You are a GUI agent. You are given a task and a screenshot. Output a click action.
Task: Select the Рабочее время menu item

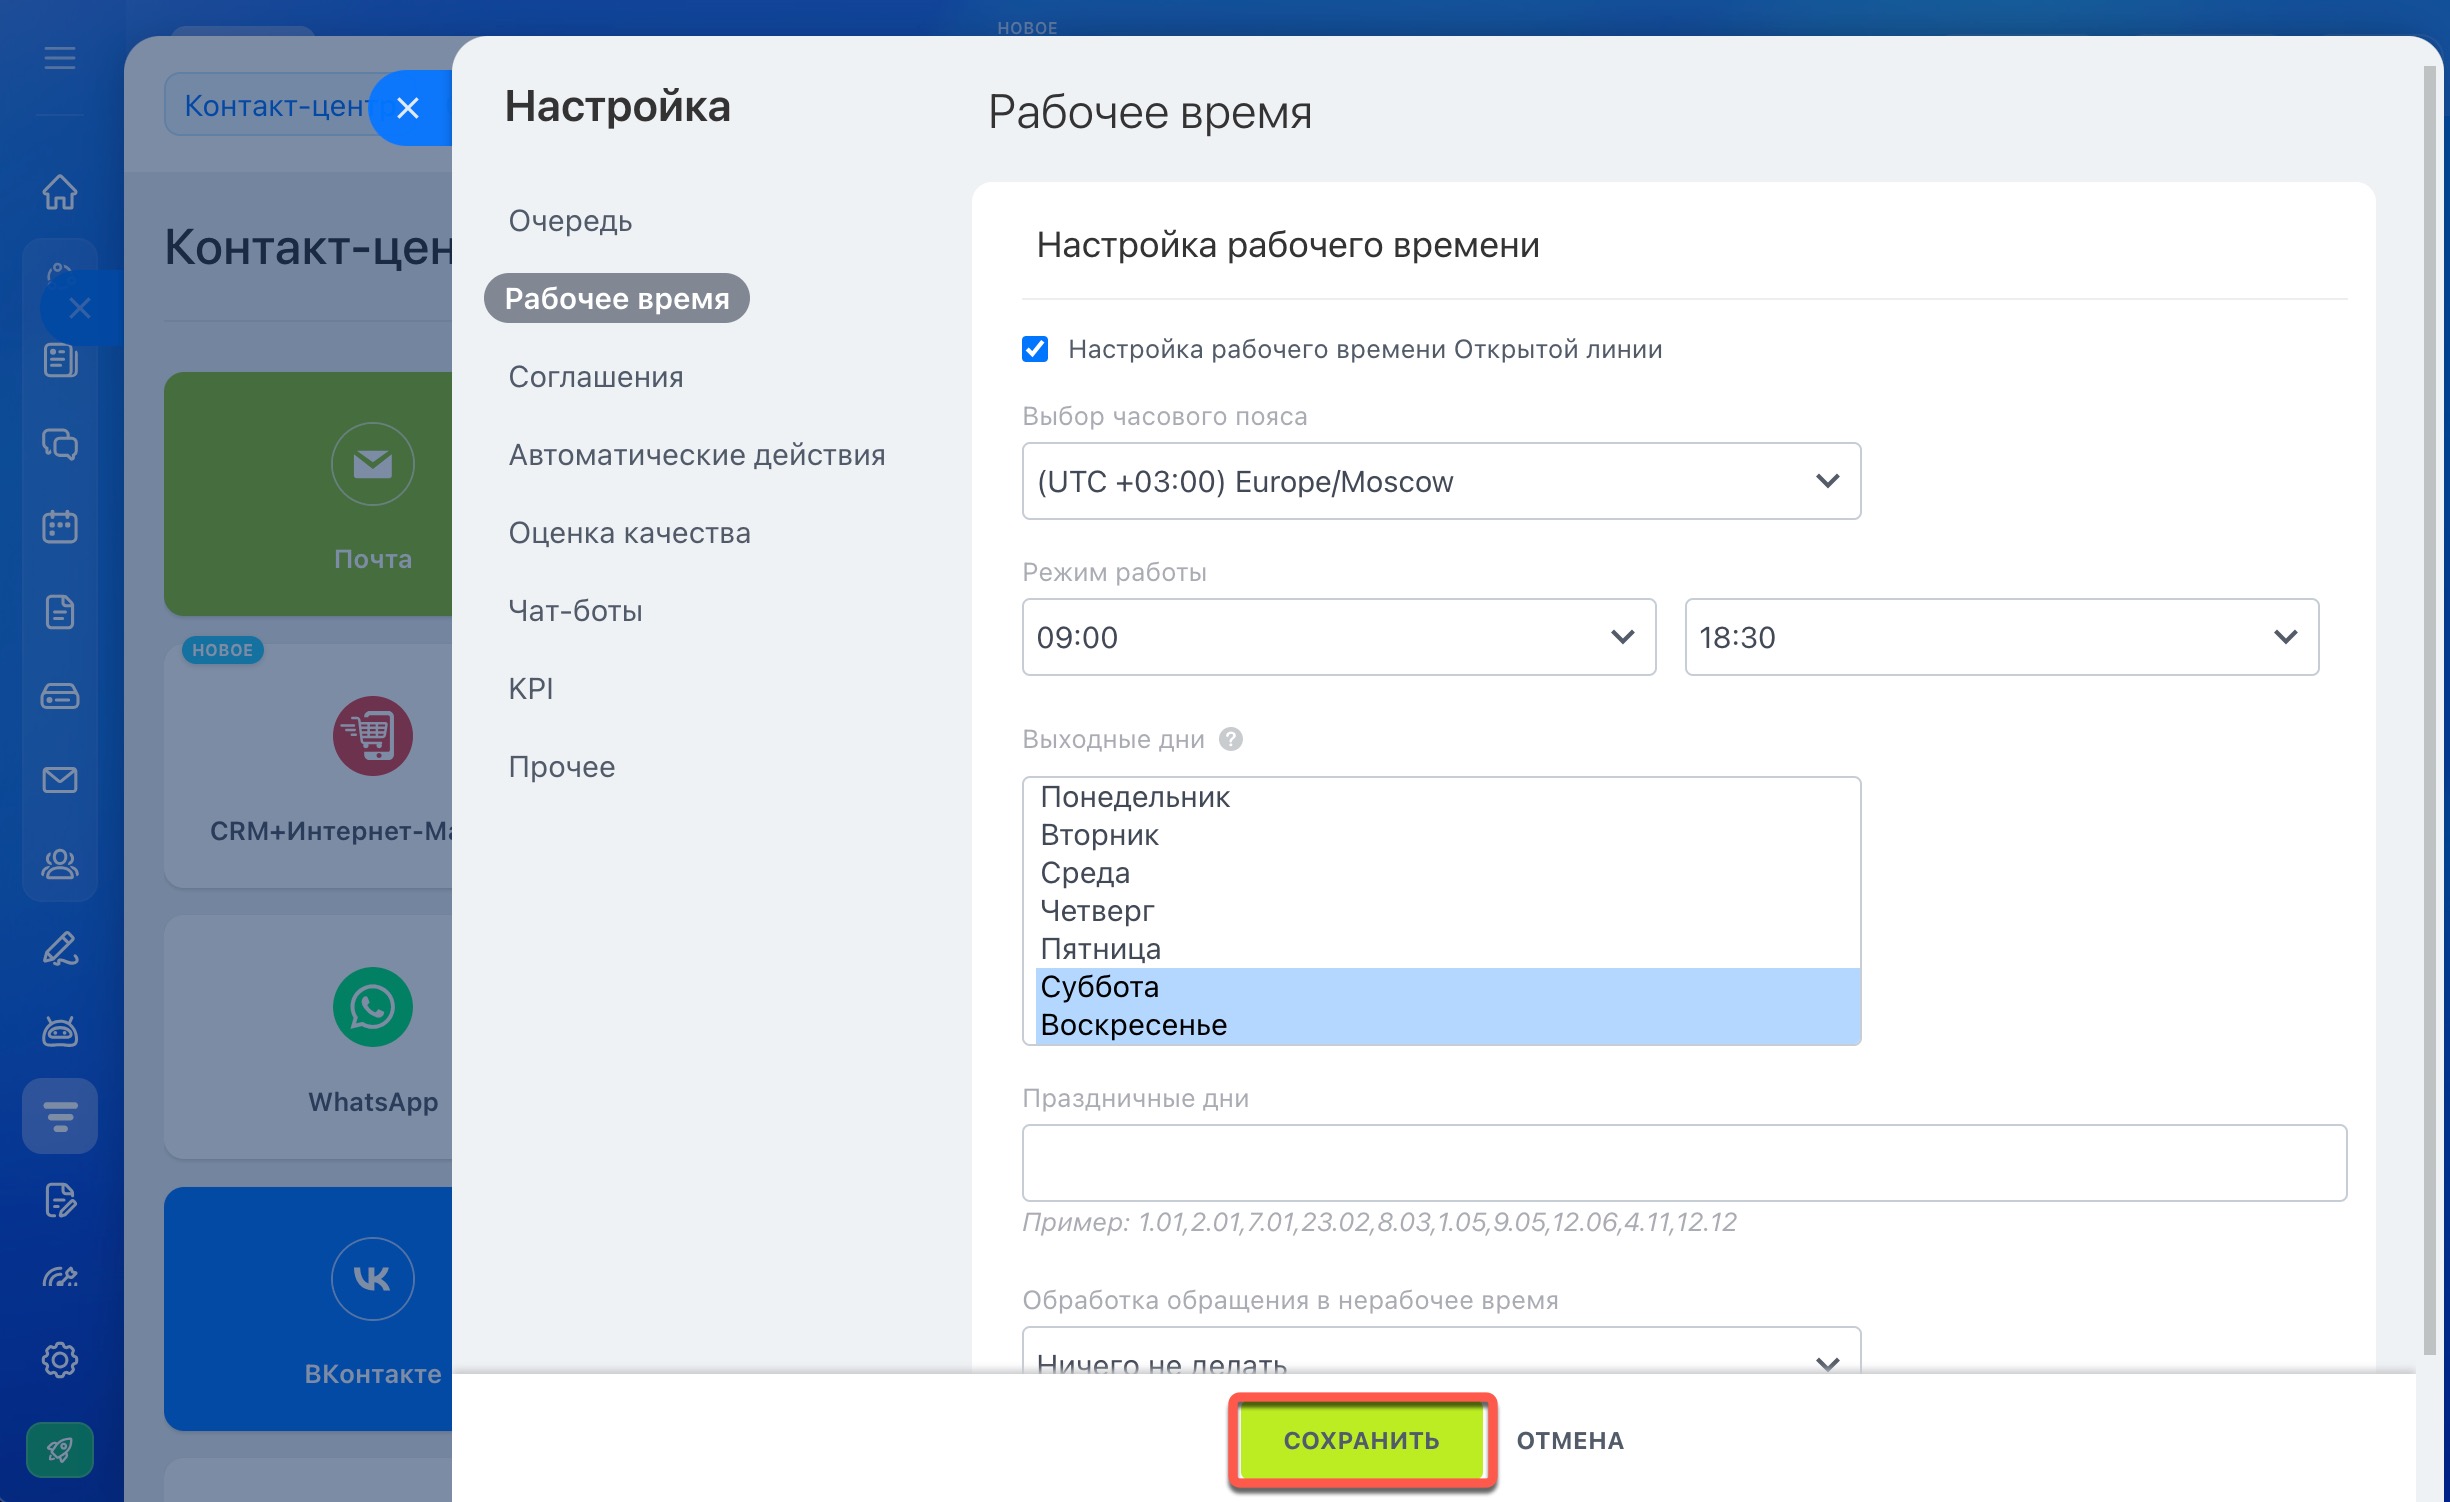click(x=617, y=298)
